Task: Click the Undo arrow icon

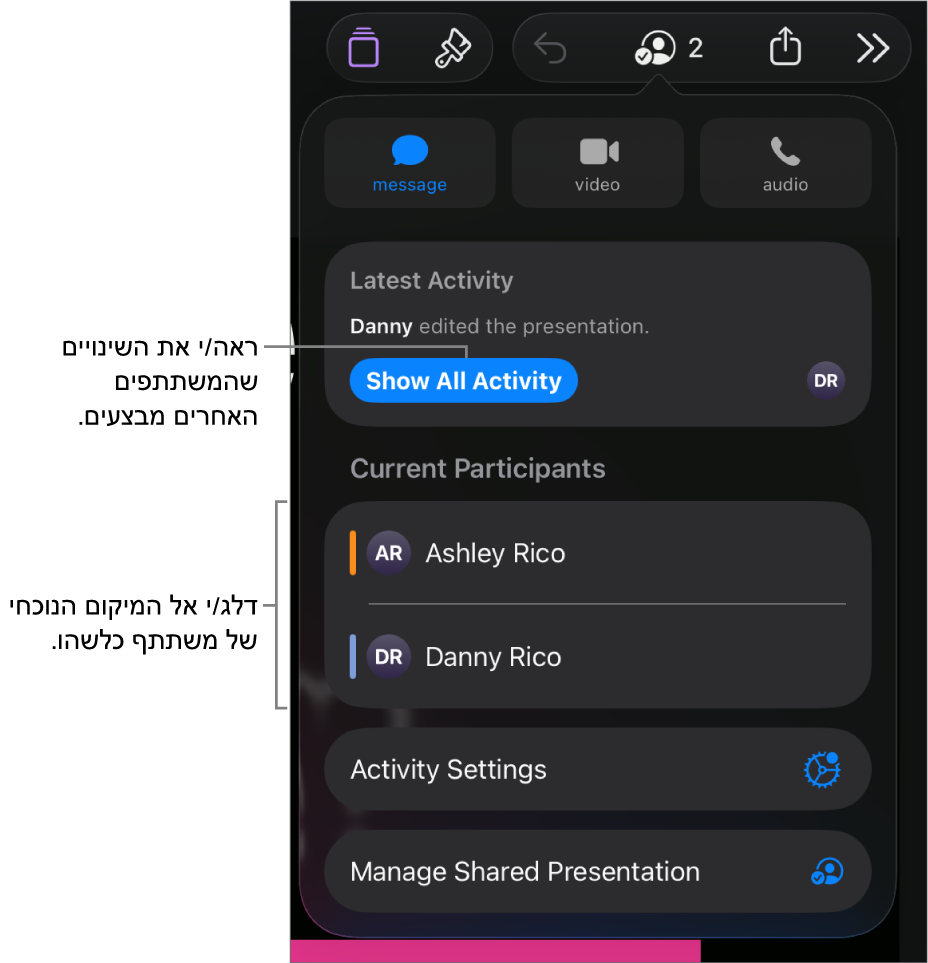Action: pos(550,49)
